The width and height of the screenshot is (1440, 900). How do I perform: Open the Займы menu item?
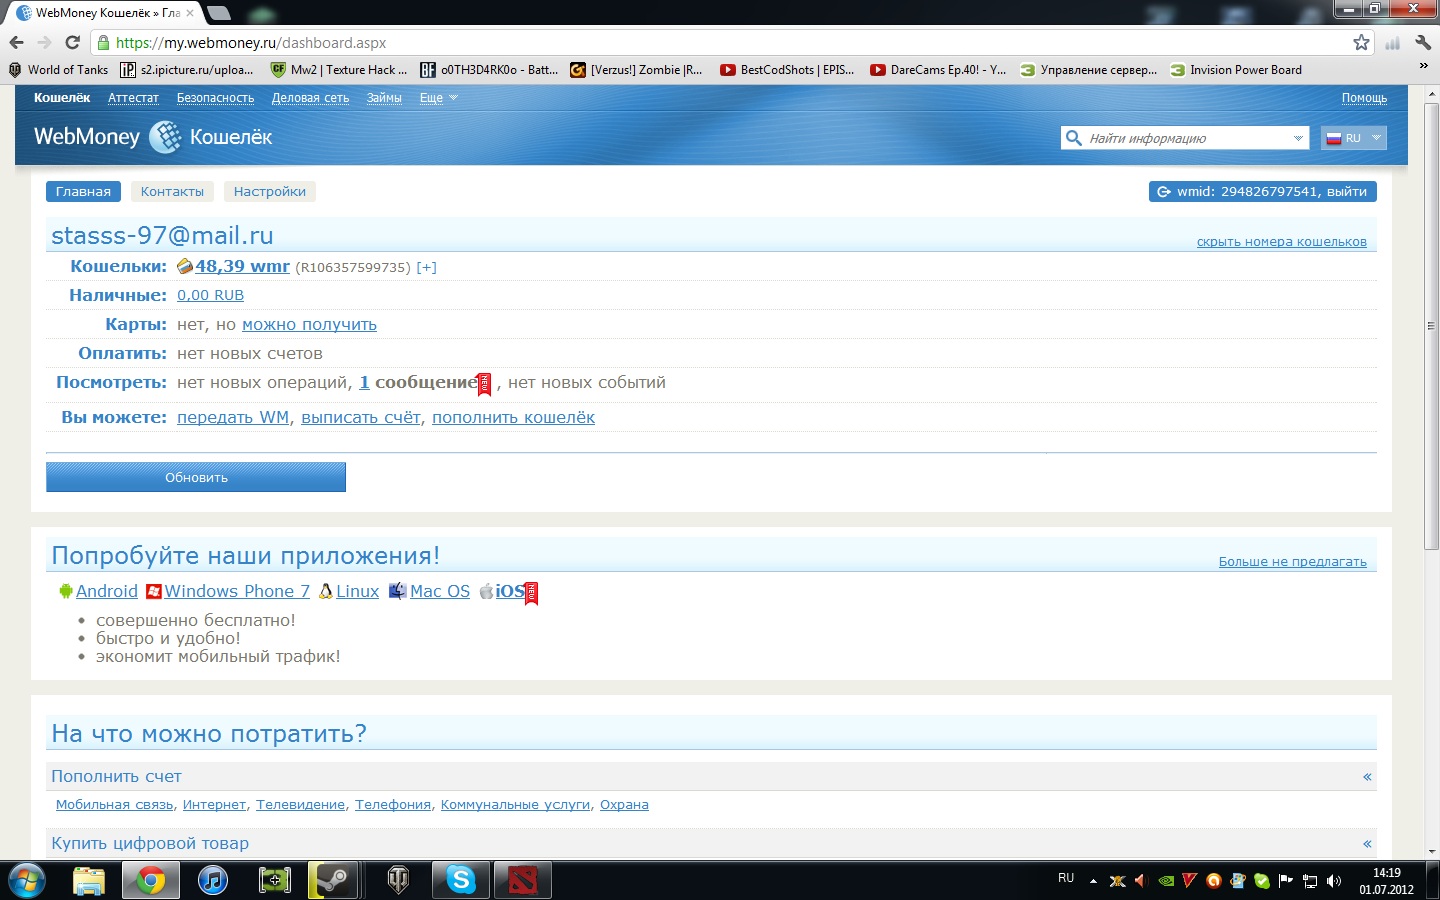pos(384,98)
